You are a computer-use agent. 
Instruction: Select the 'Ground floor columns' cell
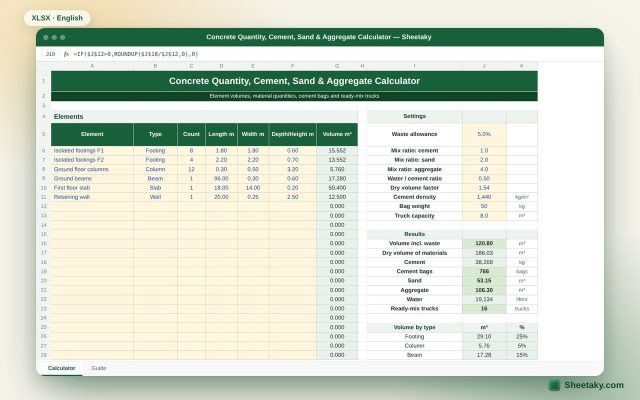pyautogui.click(x=92, y=169)
